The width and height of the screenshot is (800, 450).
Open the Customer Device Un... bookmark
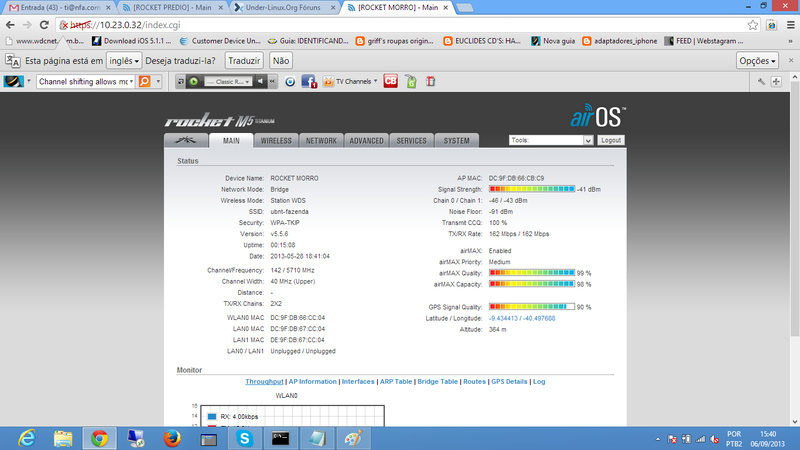(x=220, y=41)
